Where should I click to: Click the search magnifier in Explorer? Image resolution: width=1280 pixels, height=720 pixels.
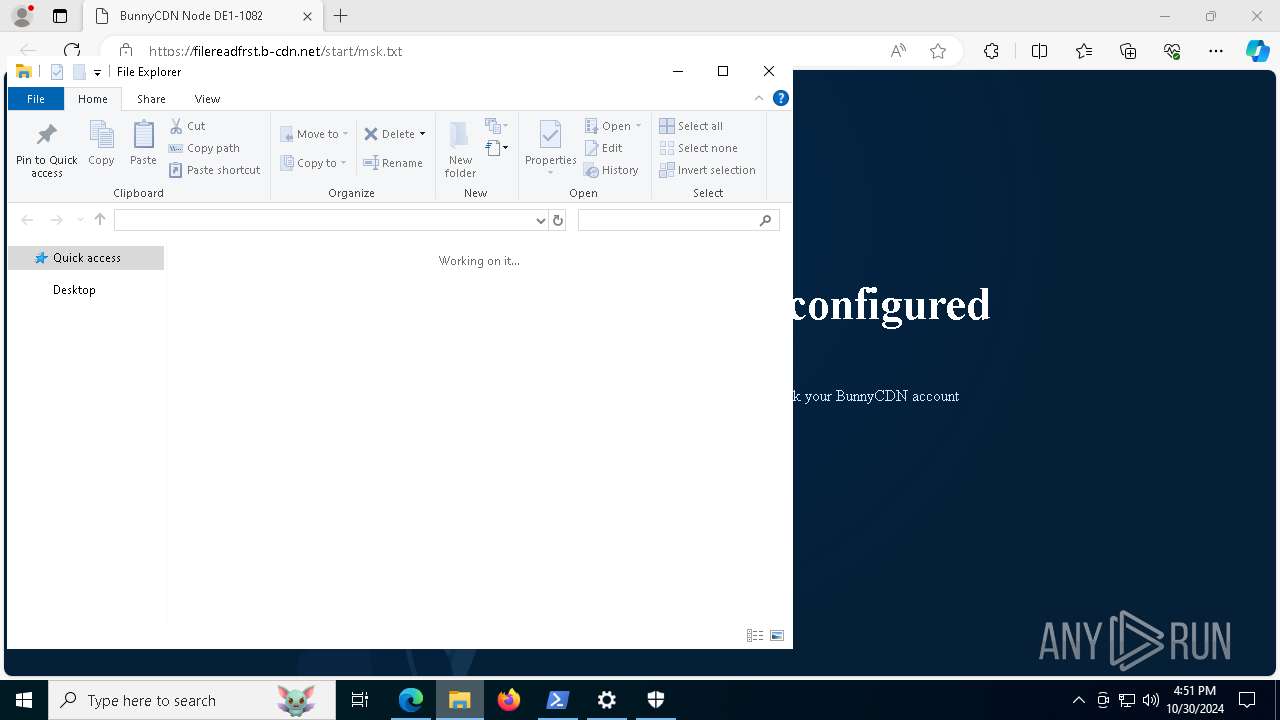pyautogui.click(x=766, y=220)
